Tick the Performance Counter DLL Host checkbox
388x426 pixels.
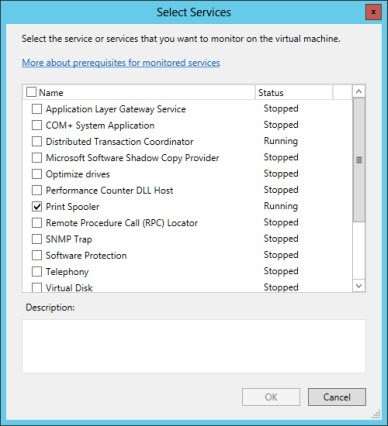pos(37,190)
